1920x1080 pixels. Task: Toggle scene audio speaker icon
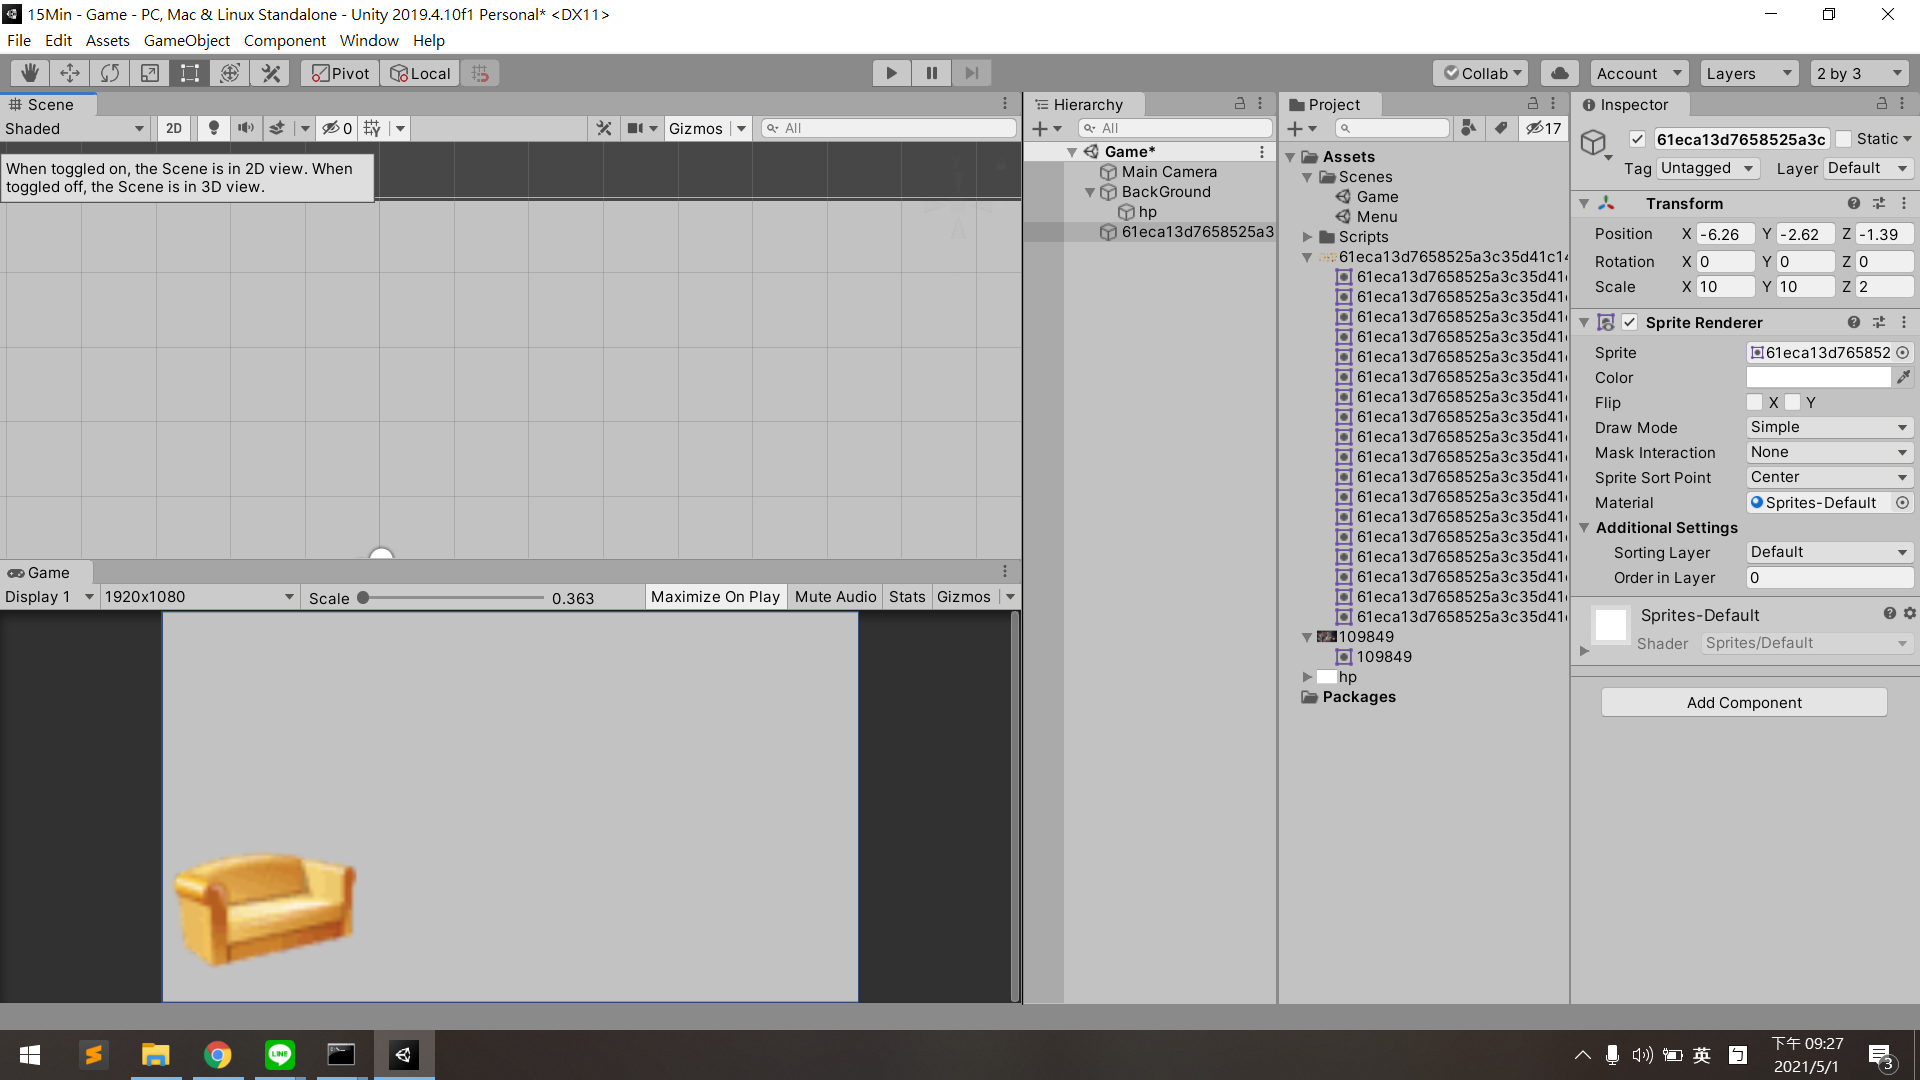coord(245,128)
